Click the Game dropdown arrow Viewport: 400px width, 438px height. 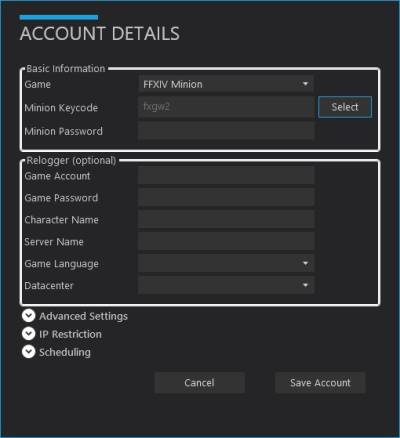[305, 84]
